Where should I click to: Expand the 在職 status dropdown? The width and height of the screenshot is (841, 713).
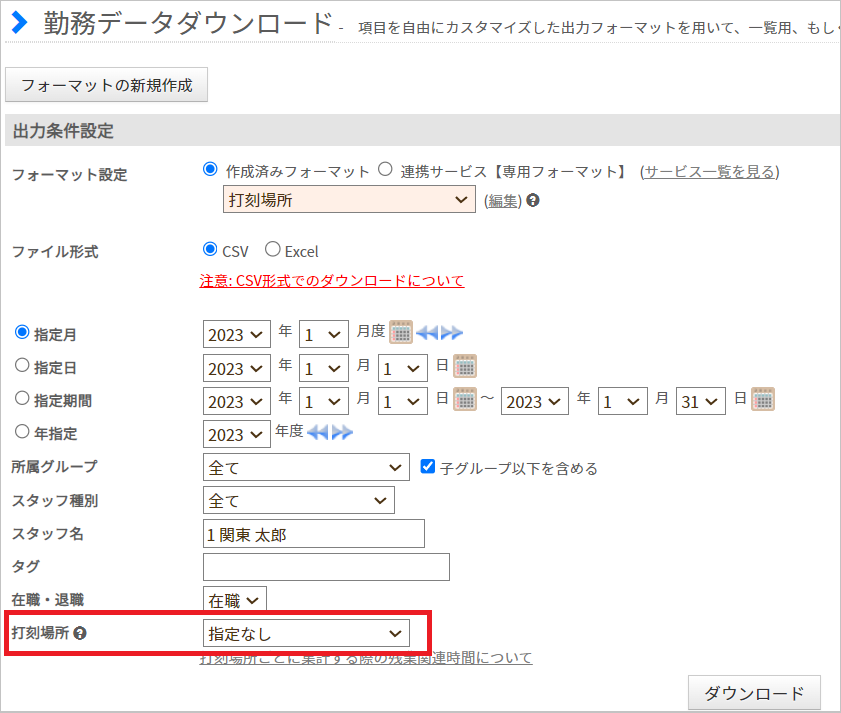[x=235, y=600]
